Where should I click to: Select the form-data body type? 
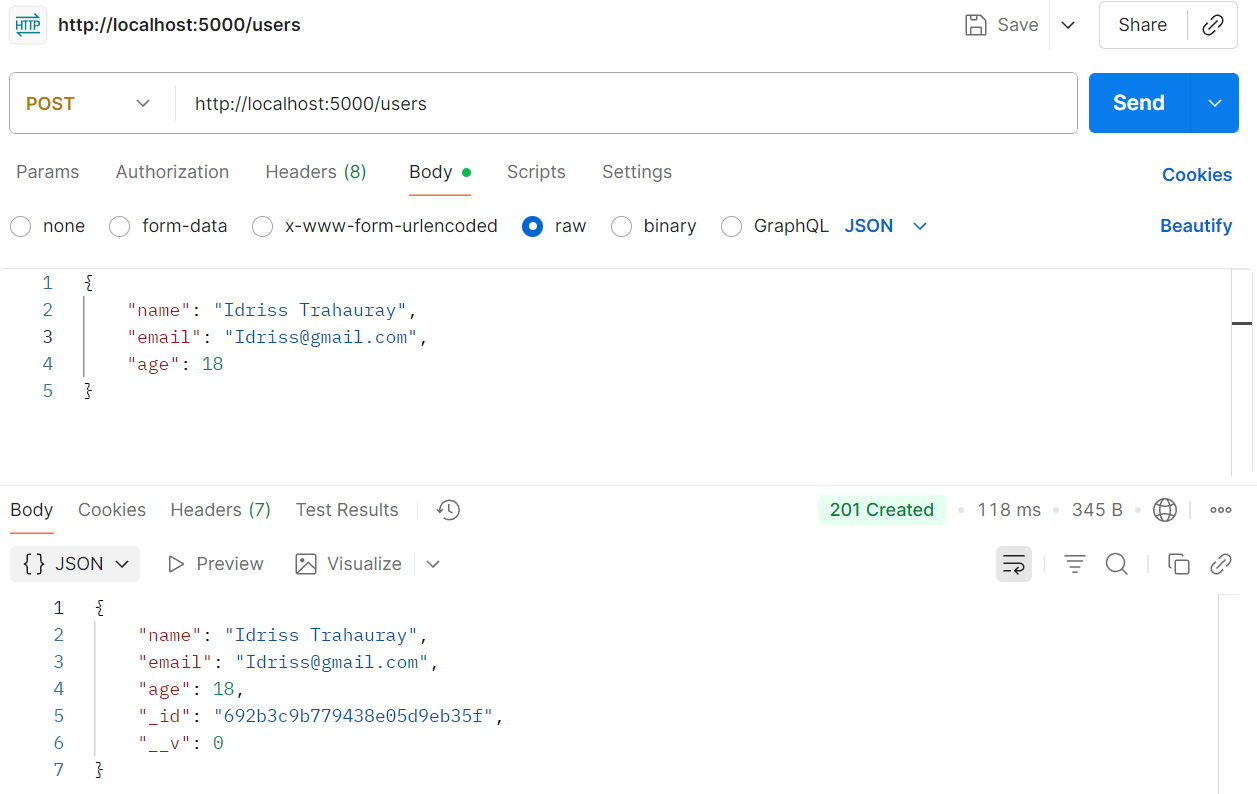tap(120, 226)
